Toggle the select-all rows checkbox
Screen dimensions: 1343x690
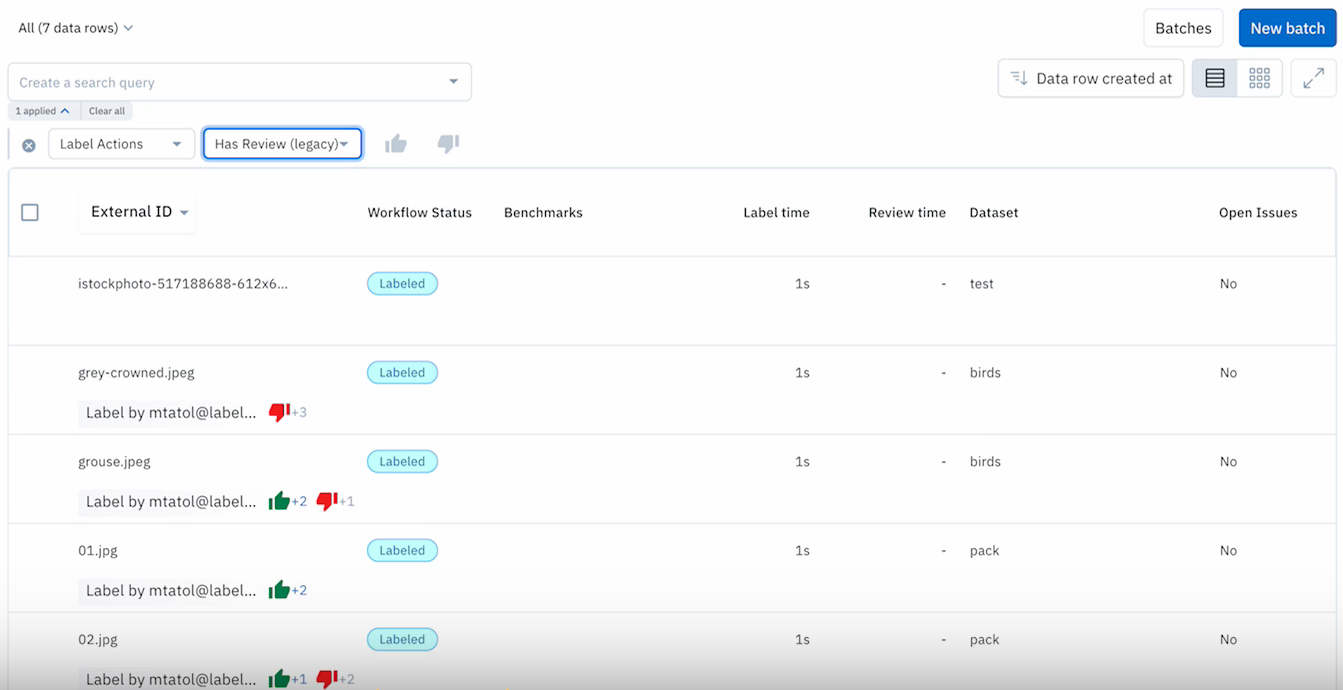30,212
